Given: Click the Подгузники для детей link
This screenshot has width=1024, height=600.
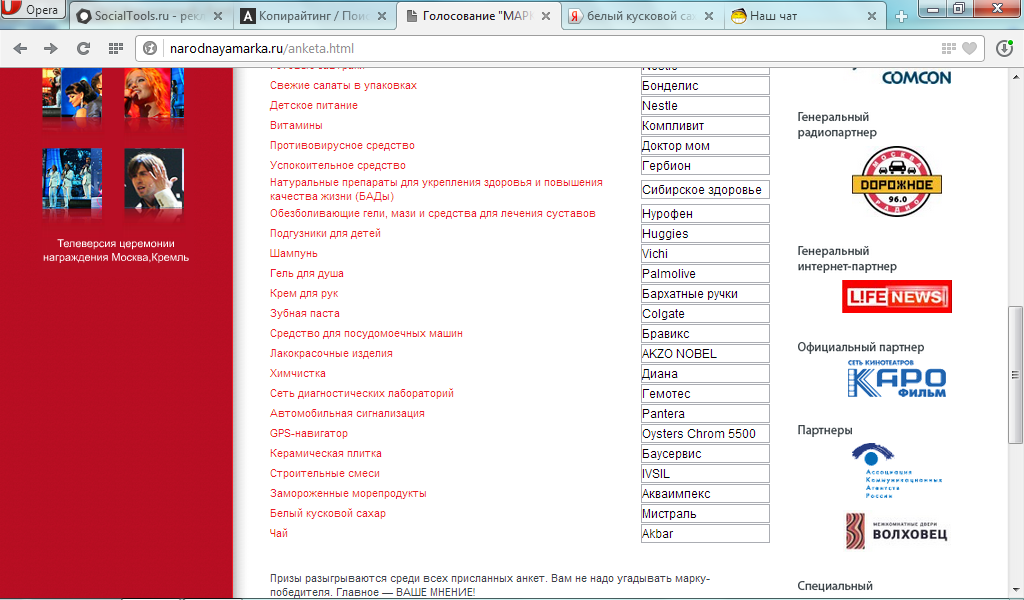Looking at the screenshot, I should 325,234.
